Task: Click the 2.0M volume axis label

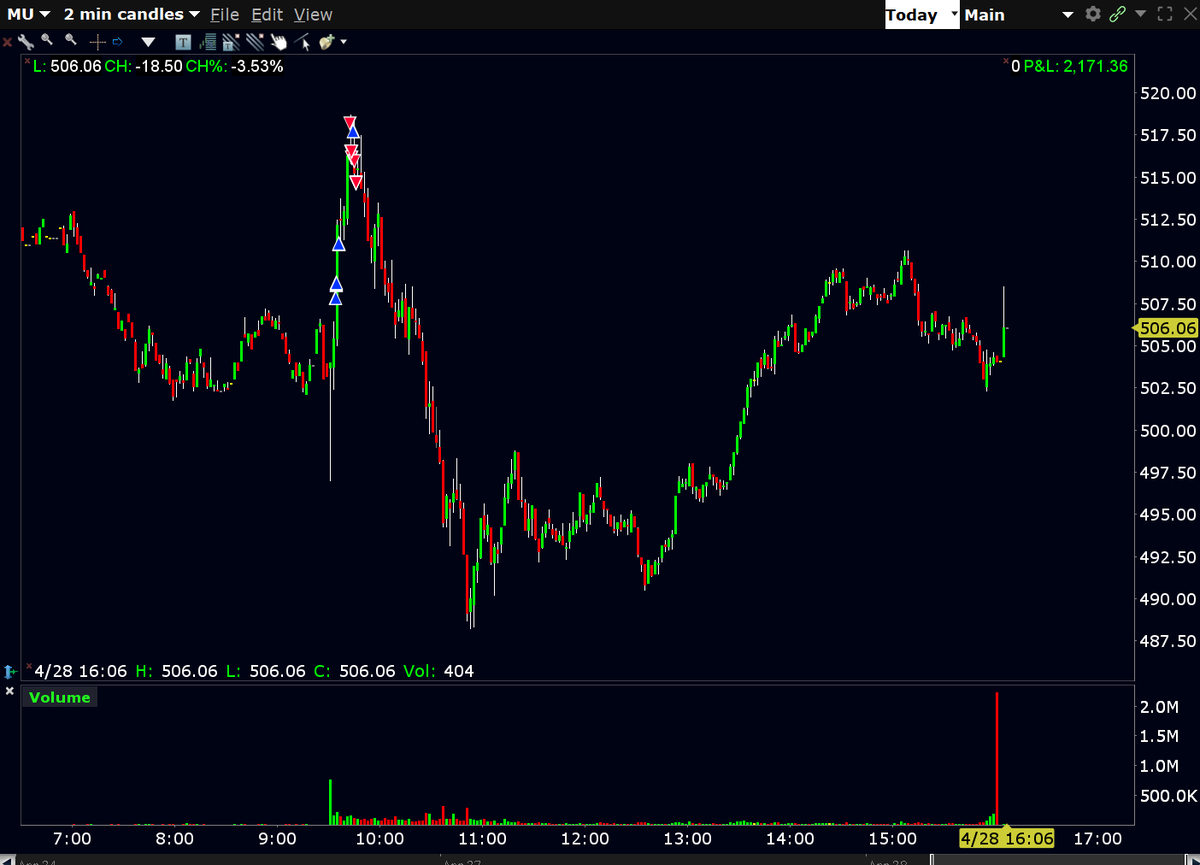Action: tap(1158, 707)
